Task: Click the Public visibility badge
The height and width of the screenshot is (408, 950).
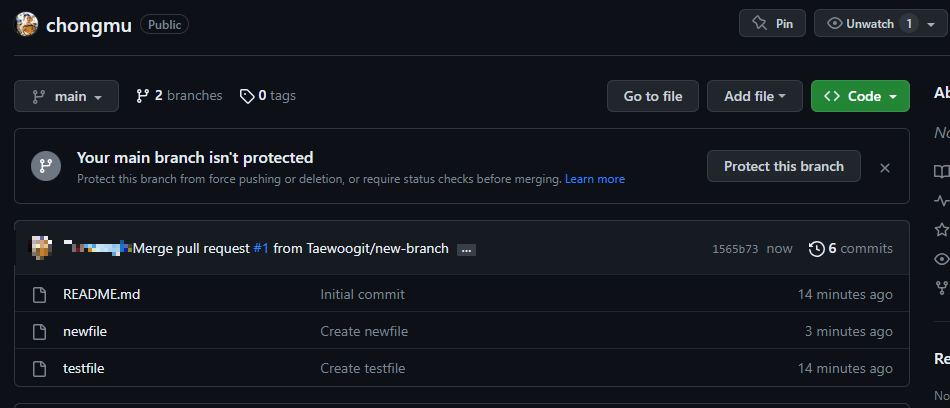Action: (x=164, y=24)
